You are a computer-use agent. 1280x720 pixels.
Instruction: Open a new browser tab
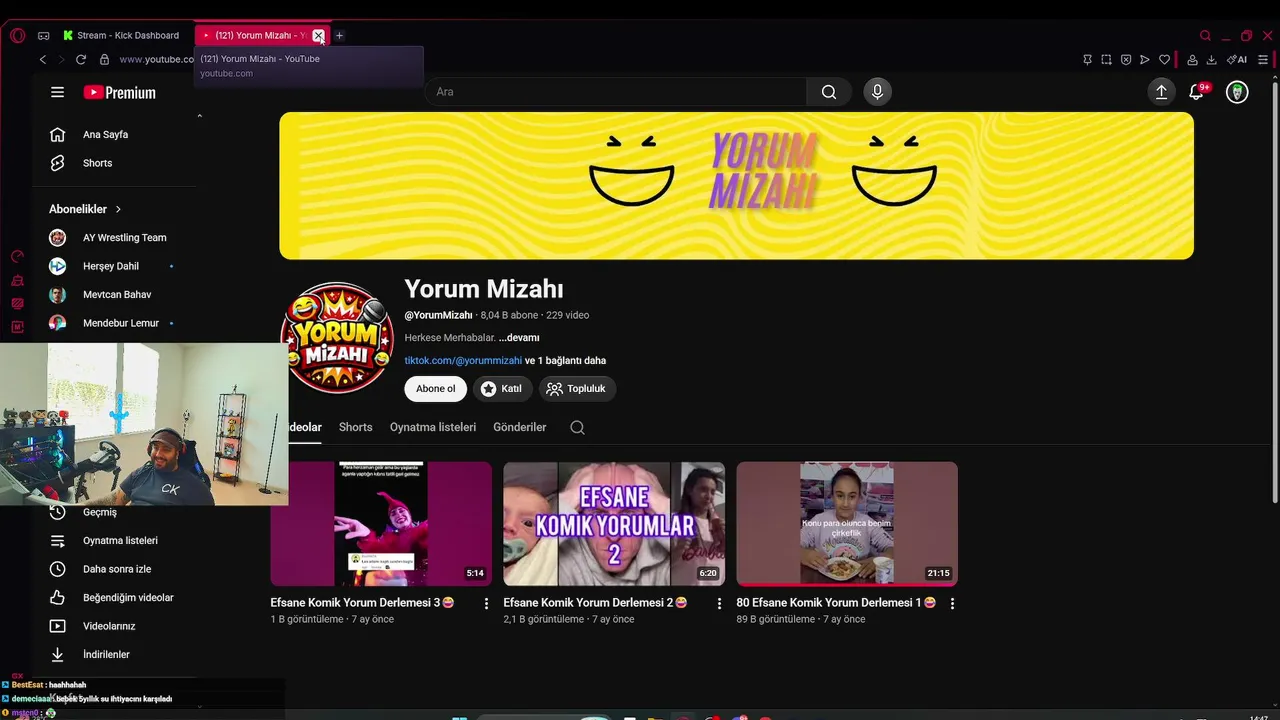[x=339, y=35]
